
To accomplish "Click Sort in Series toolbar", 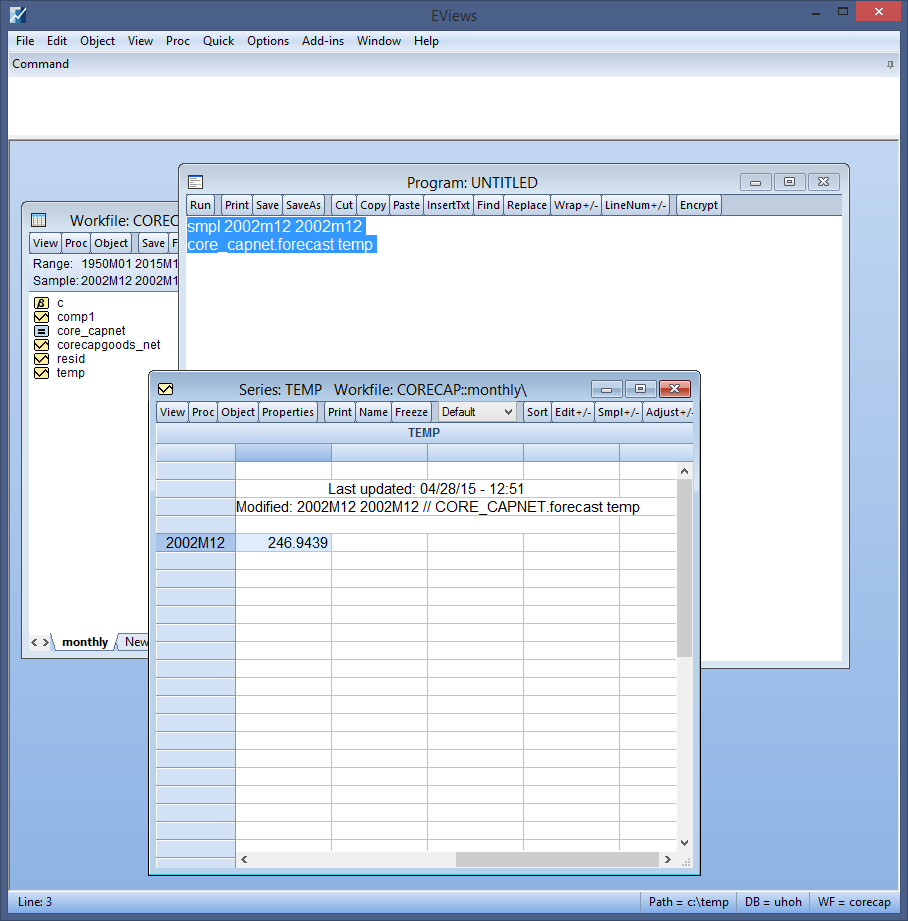I will 537,412.
